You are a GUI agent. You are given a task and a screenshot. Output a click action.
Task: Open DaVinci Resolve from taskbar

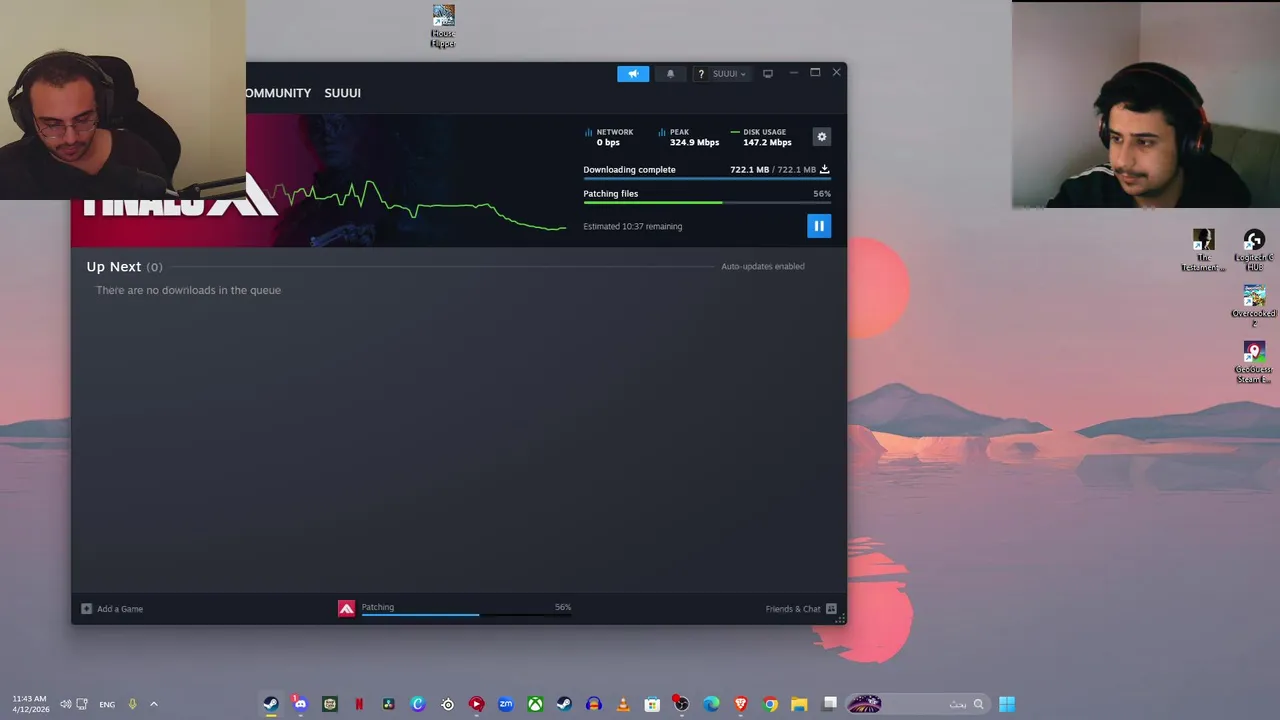[388, 704]
